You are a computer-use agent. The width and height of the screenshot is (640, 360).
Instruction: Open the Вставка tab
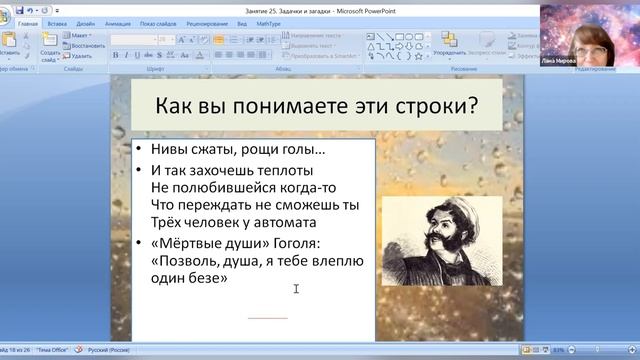[x=57, y=24]
